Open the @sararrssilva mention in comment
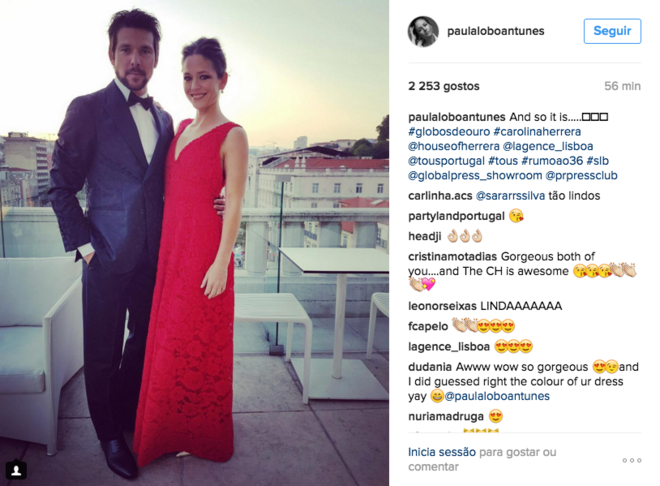The height and width of the screenshot is (486, 660). [x=510, y=196]
